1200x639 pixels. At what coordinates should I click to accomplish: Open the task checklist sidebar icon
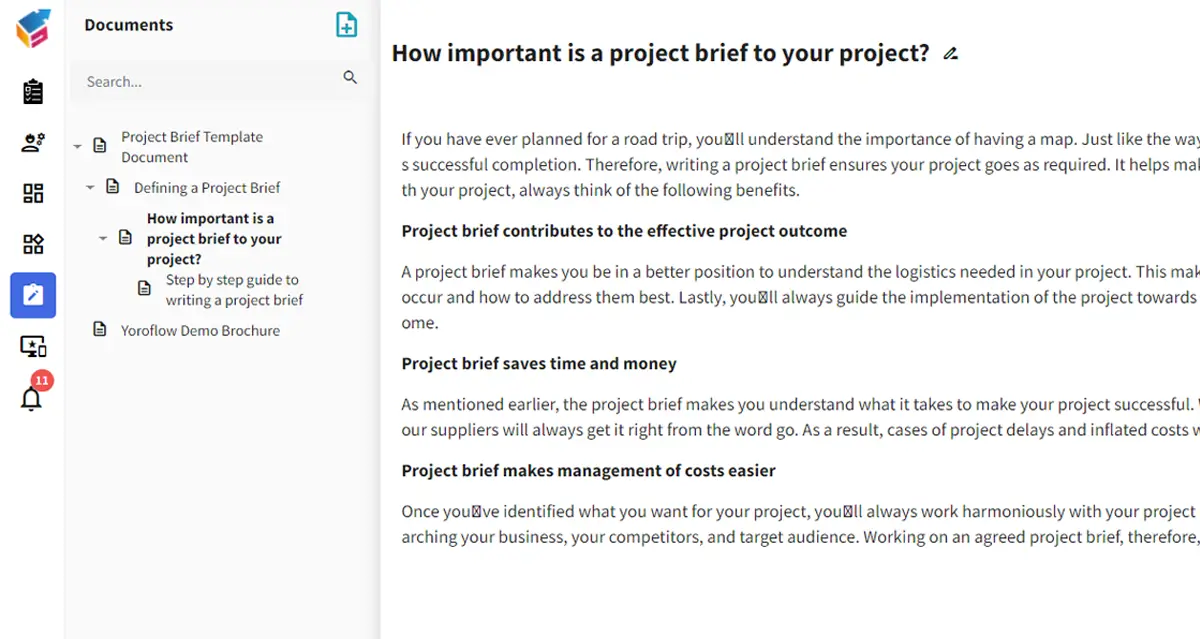(33, 92)
